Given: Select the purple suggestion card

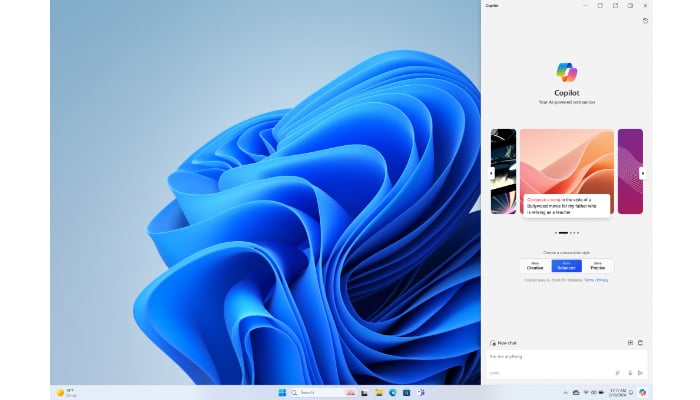Looking at the screenshot, I should (630, 171).
